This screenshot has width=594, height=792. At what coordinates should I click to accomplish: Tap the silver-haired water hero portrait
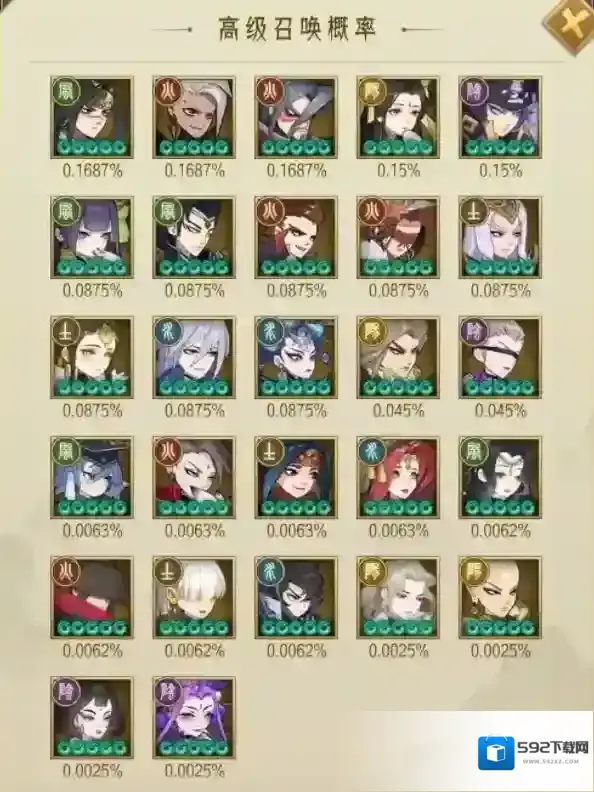pyautogui.click(x=194, y=358)
